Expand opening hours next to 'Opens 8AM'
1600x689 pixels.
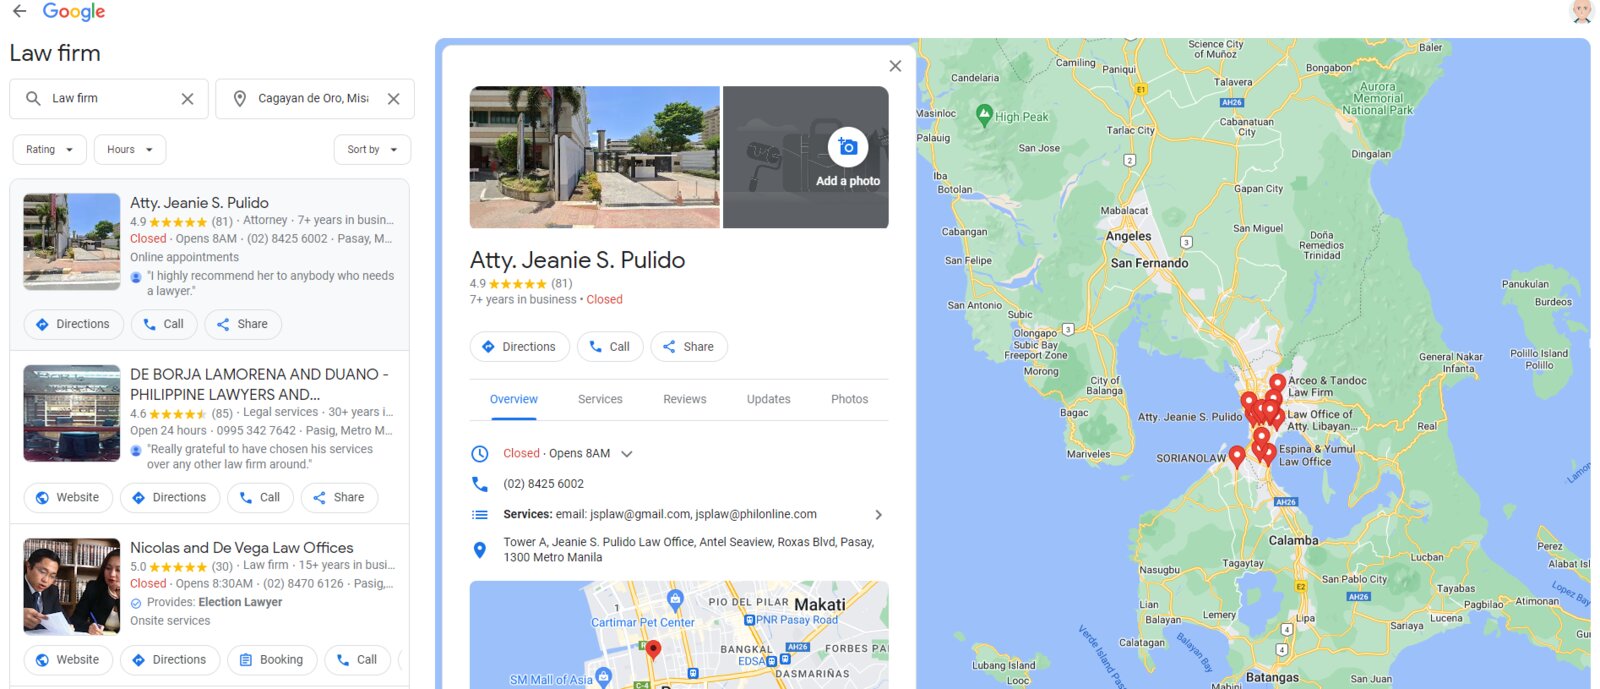[x=627, y=454]
